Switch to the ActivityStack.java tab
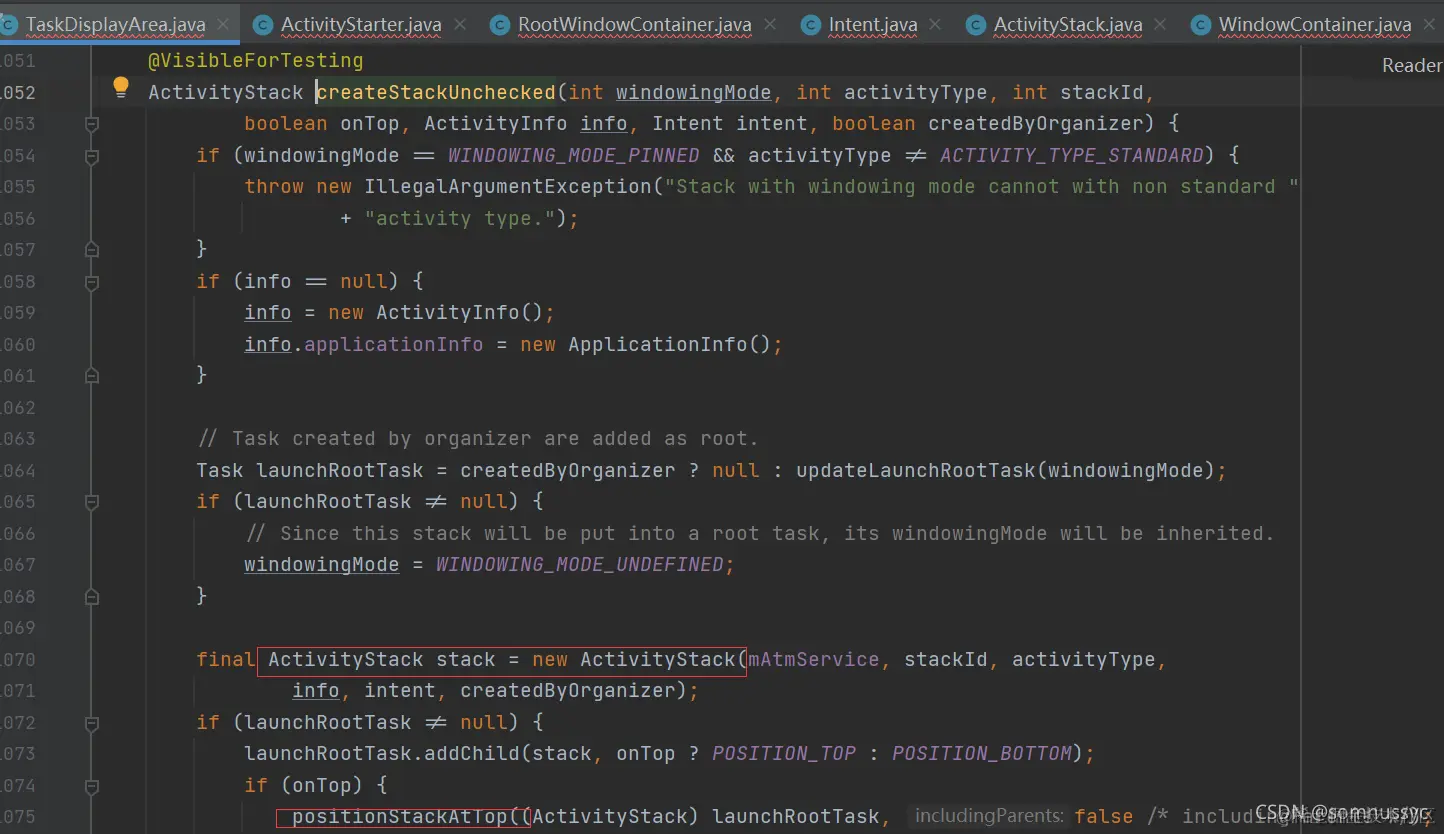The height and width of the screenshot is (834, 1444). coord(1068,24)
